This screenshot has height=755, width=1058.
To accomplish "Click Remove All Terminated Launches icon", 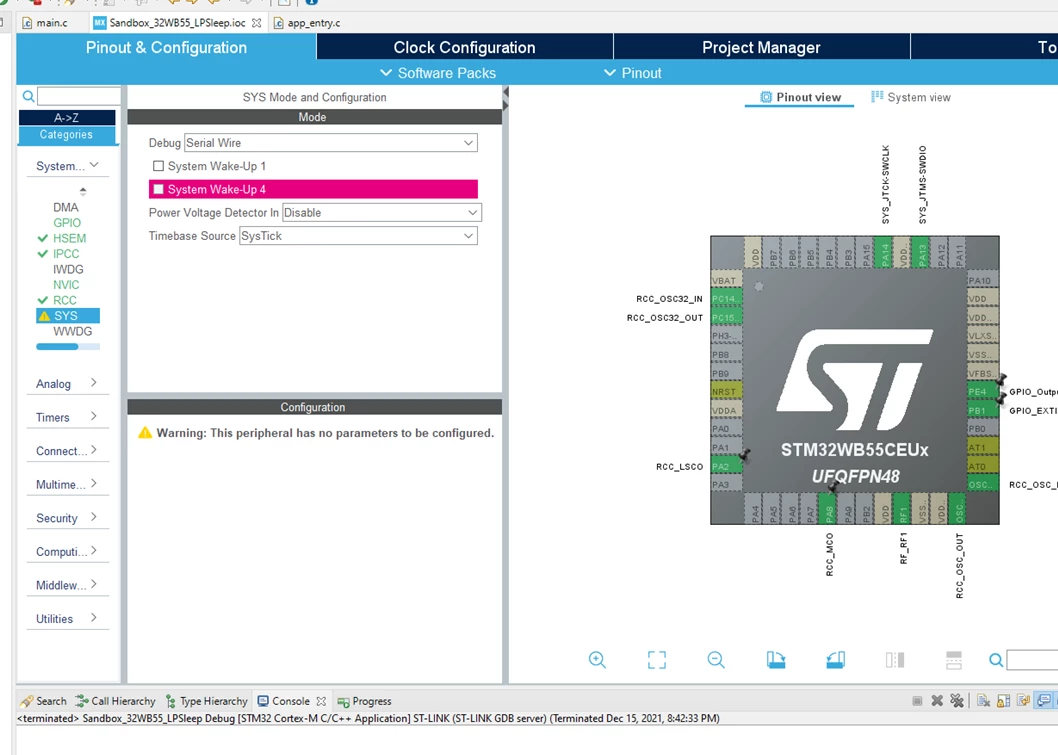I will pos(957,700).
